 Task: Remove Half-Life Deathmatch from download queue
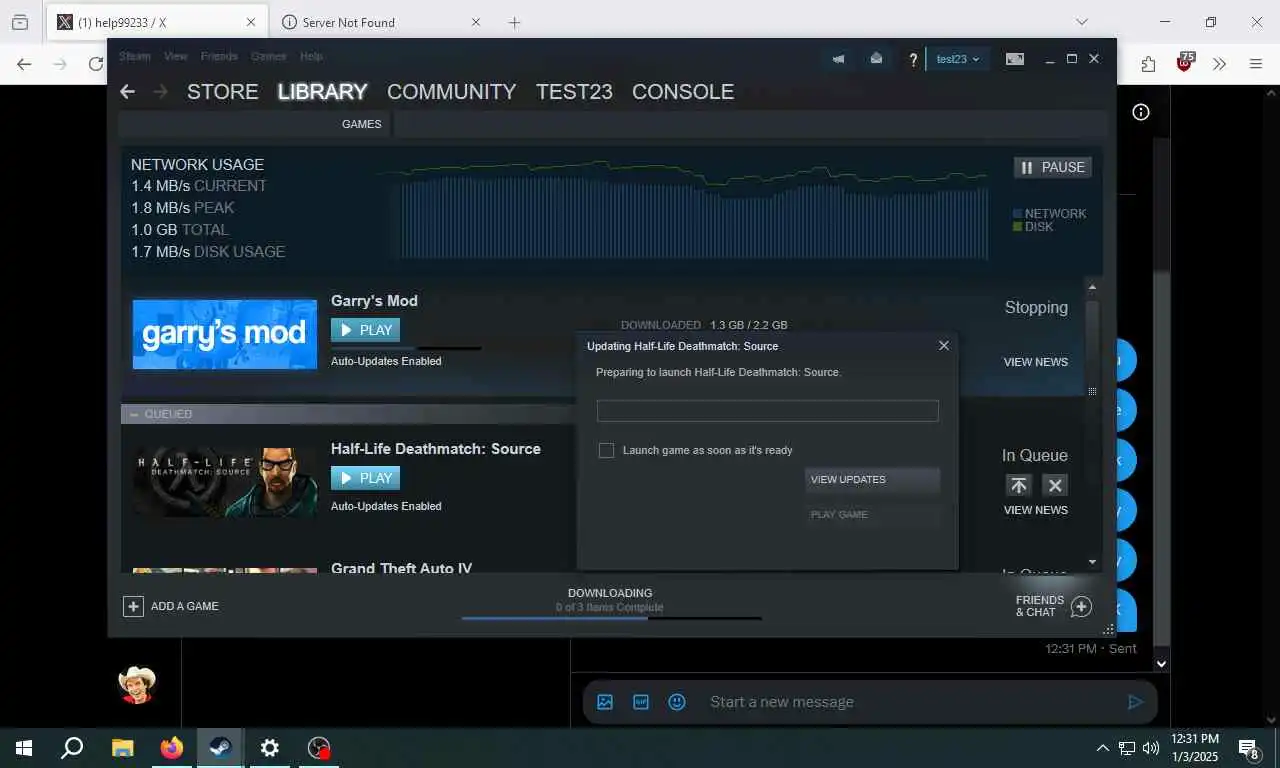coord(1055,485)
